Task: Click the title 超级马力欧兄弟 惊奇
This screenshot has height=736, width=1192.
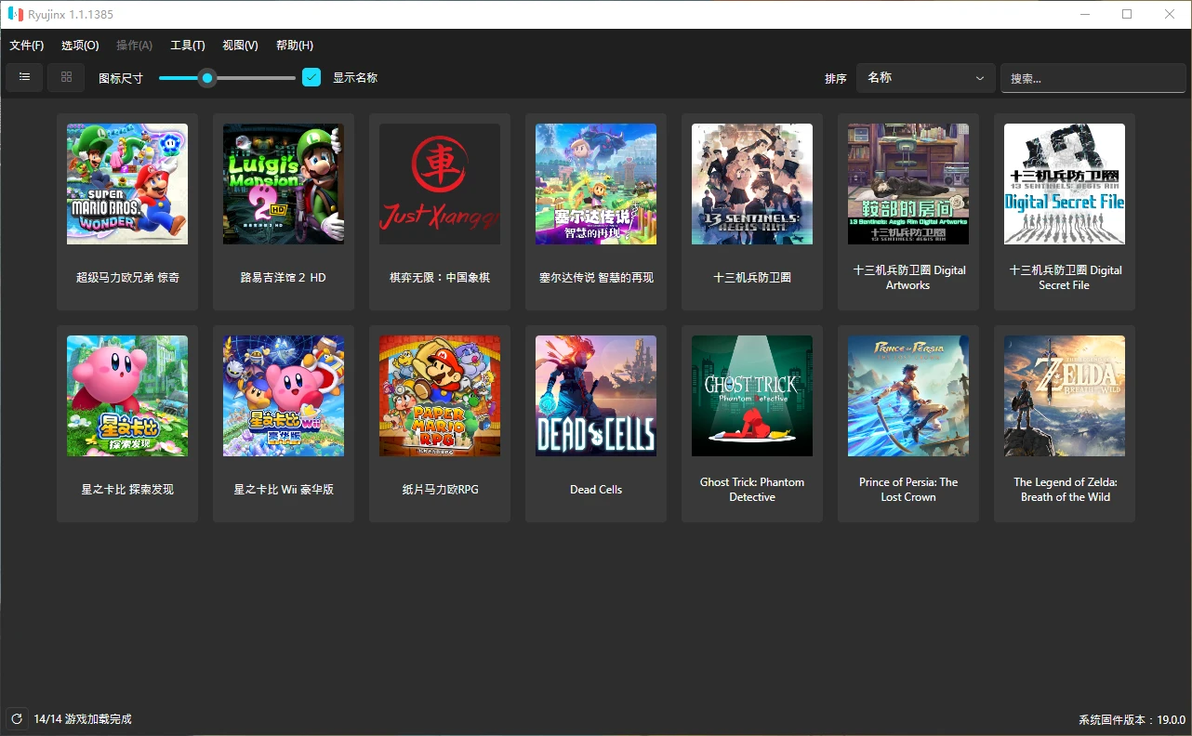Action: (x=127, y=278)
